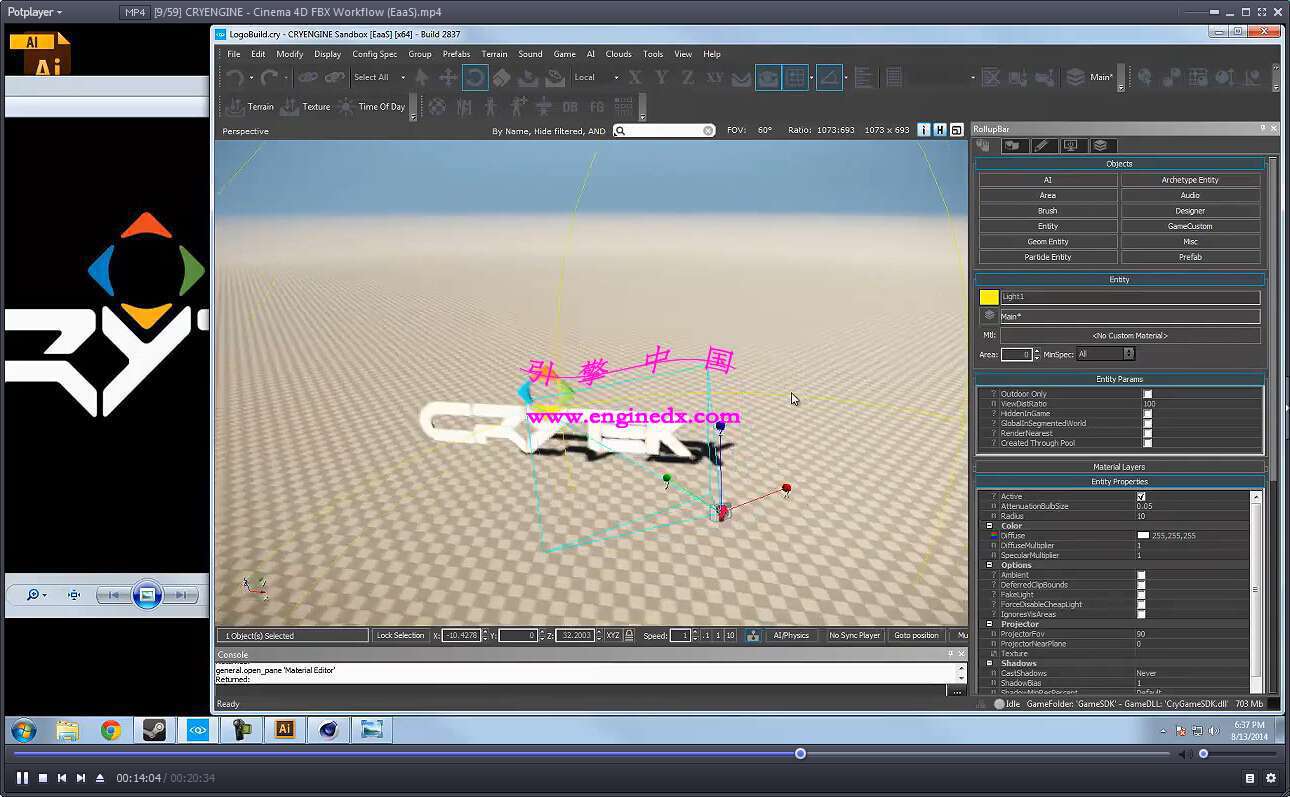Click the selection arrow tool icon
Screen dimensions: 1290x797
(422, 77)
